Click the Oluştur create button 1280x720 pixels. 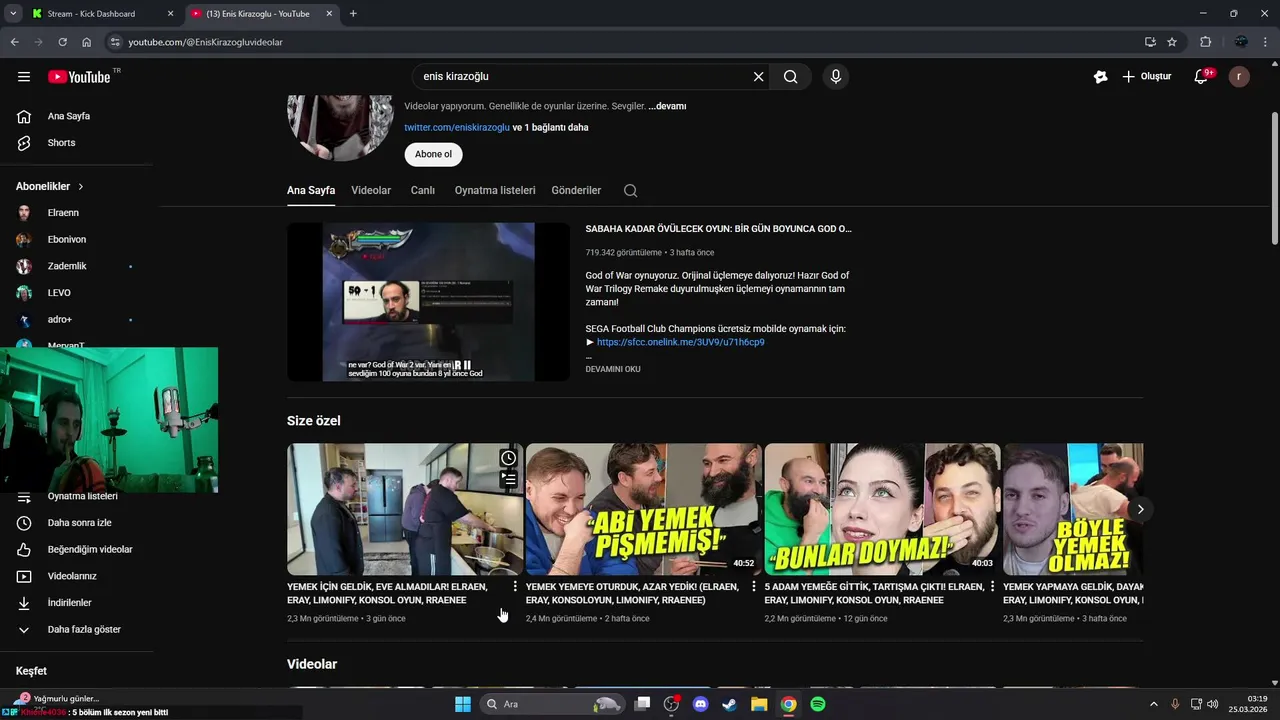click(1146, 77)
